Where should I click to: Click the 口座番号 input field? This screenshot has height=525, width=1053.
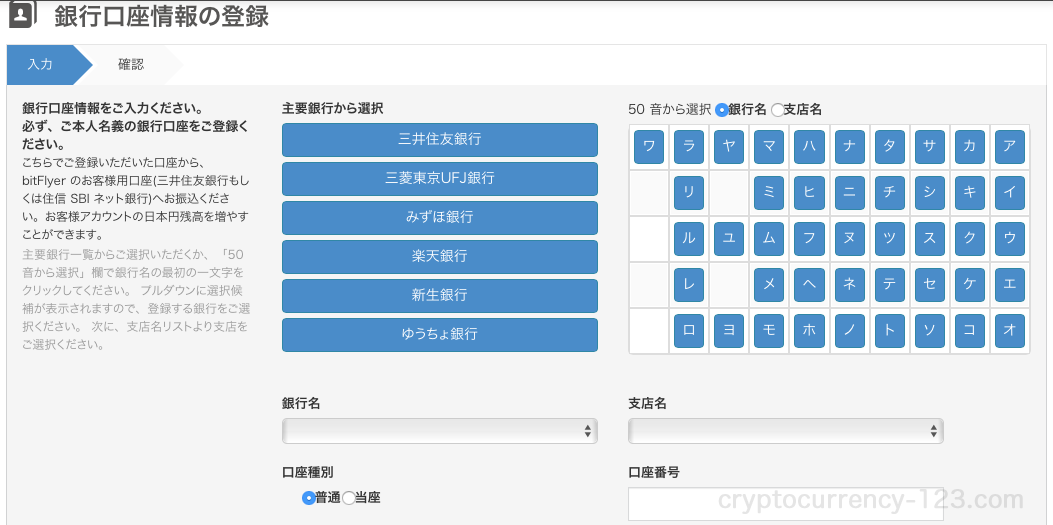(786, 504)
